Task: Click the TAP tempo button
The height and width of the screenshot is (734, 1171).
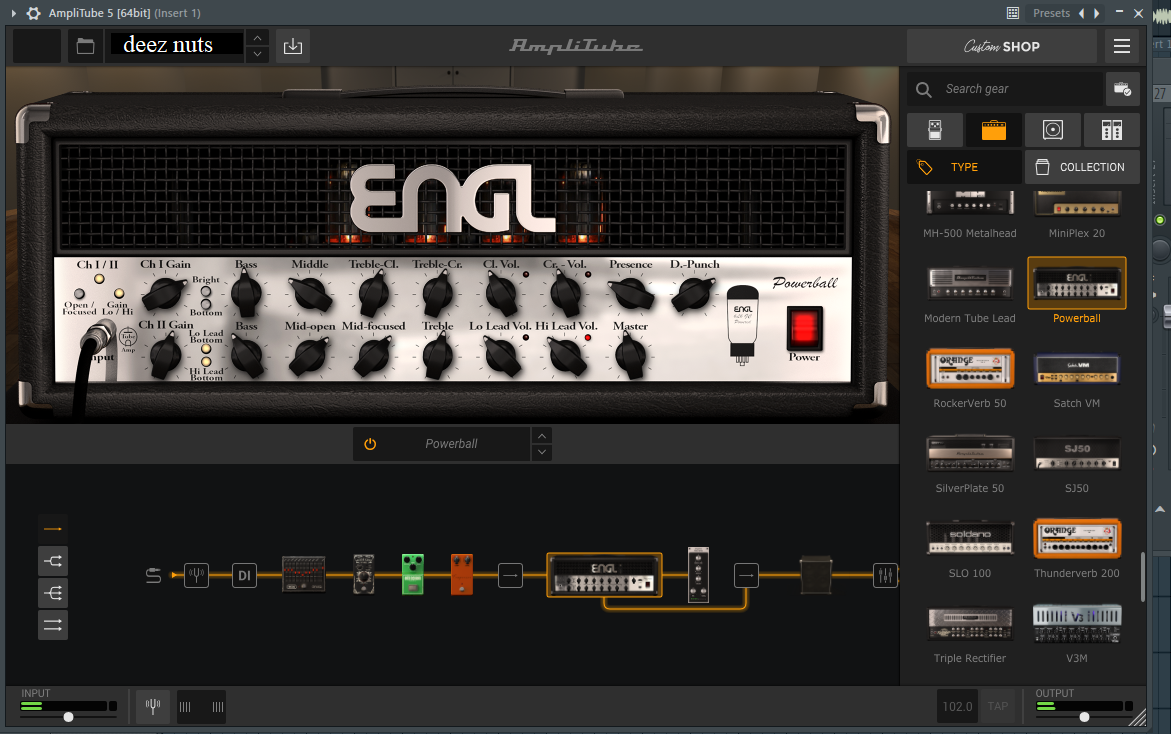Action: [998, 706]
